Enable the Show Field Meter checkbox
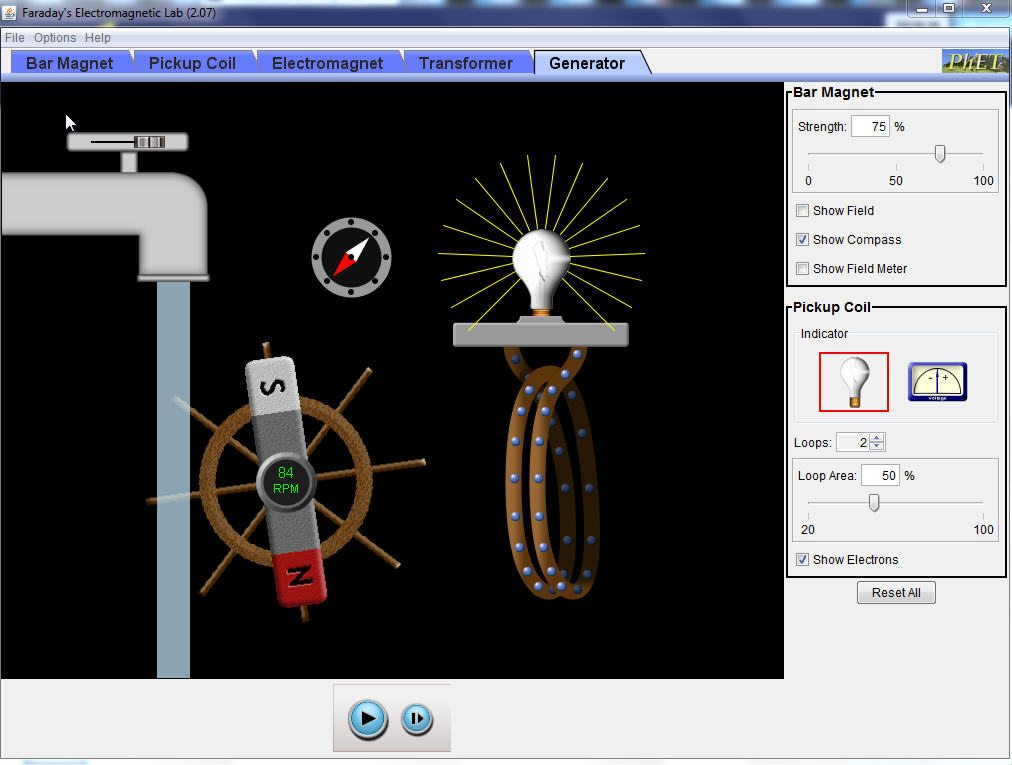Screen dimensions: 1012x765 click(x=802, y=269)
